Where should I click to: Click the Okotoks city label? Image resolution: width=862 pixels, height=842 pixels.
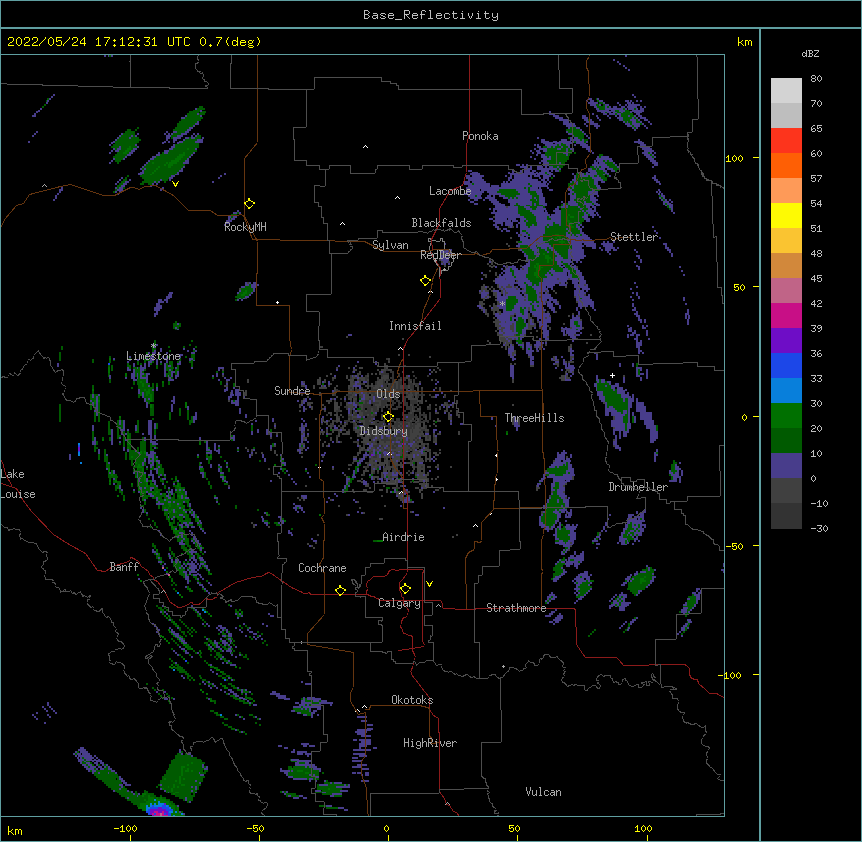pos(412,700)
